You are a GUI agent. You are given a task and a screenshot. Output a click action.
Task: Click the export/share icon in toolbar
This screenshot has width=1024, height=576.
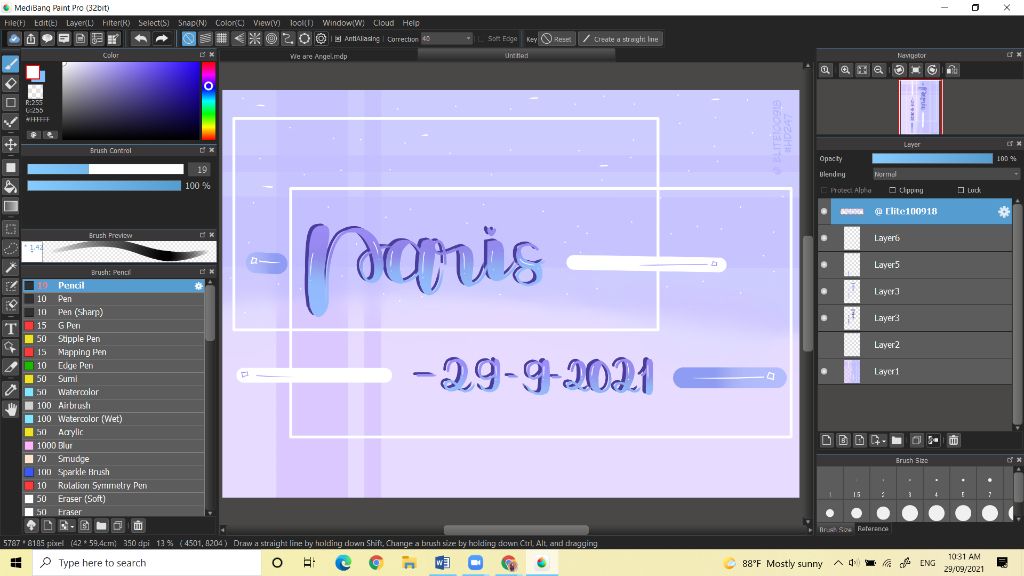pos(31,39)
